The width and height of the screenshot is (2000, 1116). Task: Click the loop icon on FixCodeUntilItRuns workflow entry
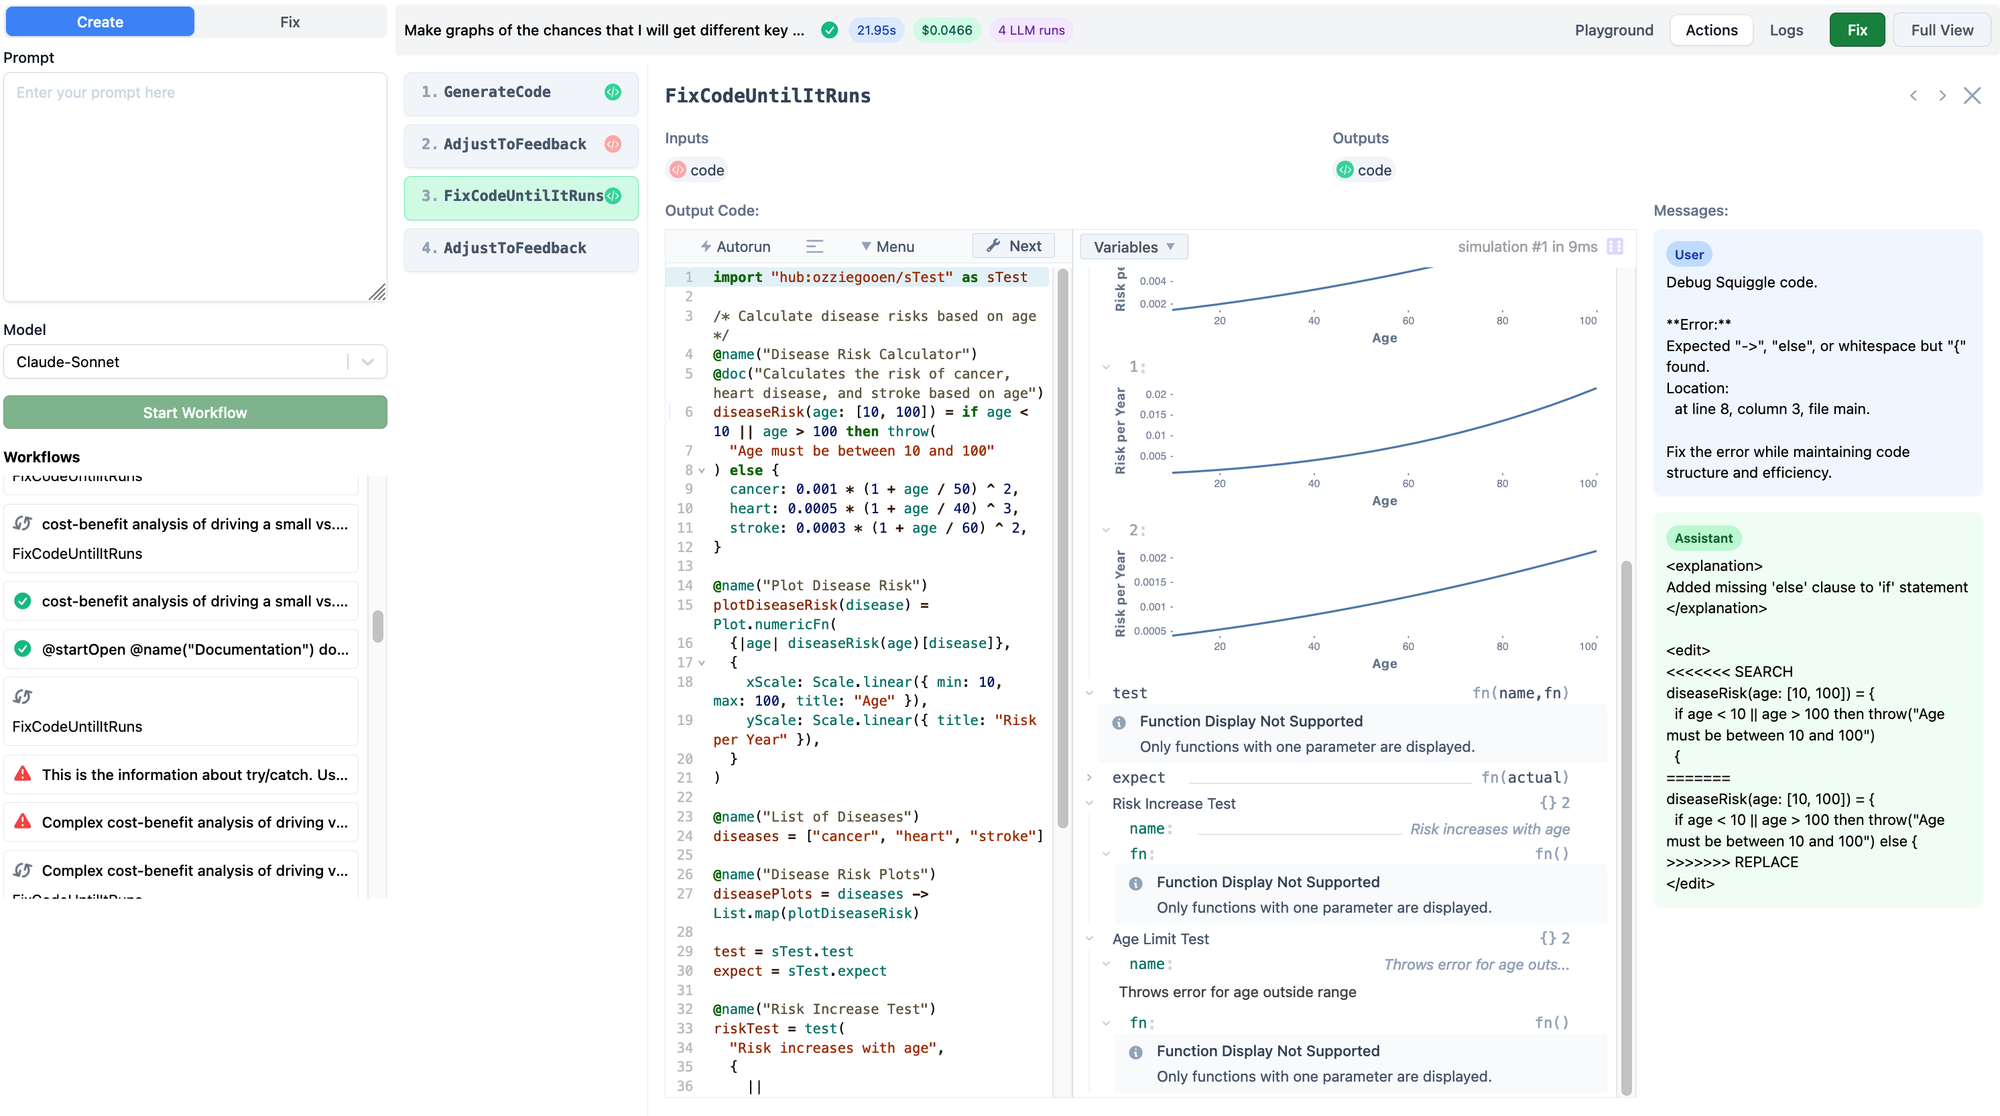[22, 696]
